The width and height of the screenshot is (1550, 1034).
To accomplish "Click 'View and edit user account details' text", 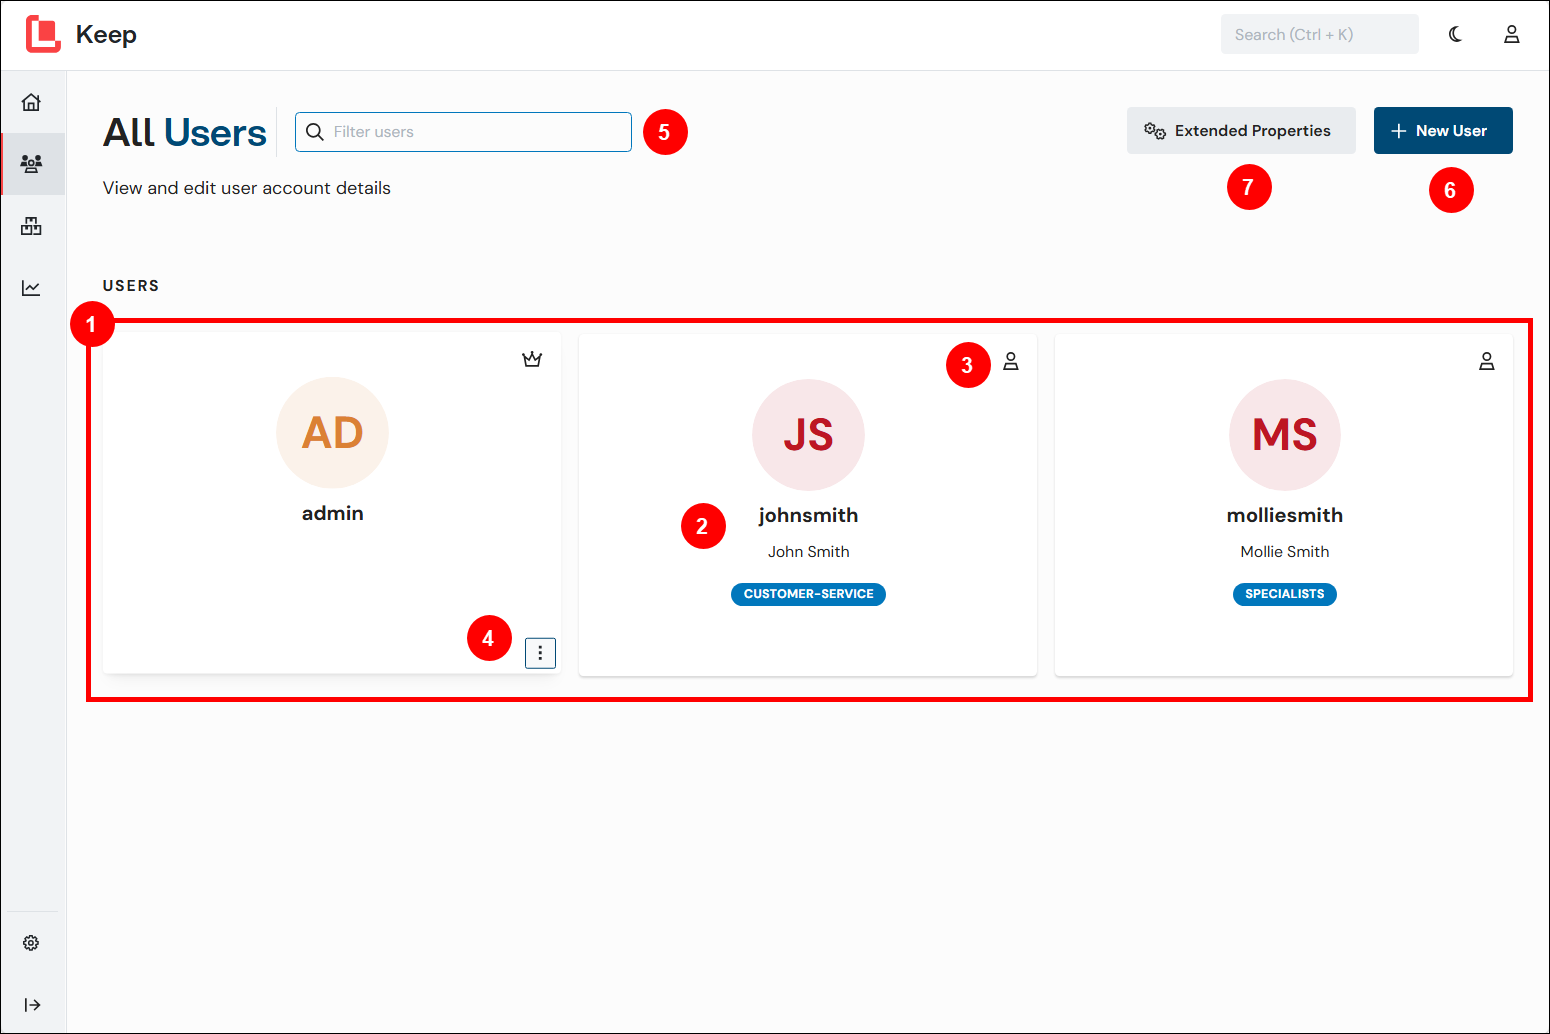I will [x=247, y=188].
